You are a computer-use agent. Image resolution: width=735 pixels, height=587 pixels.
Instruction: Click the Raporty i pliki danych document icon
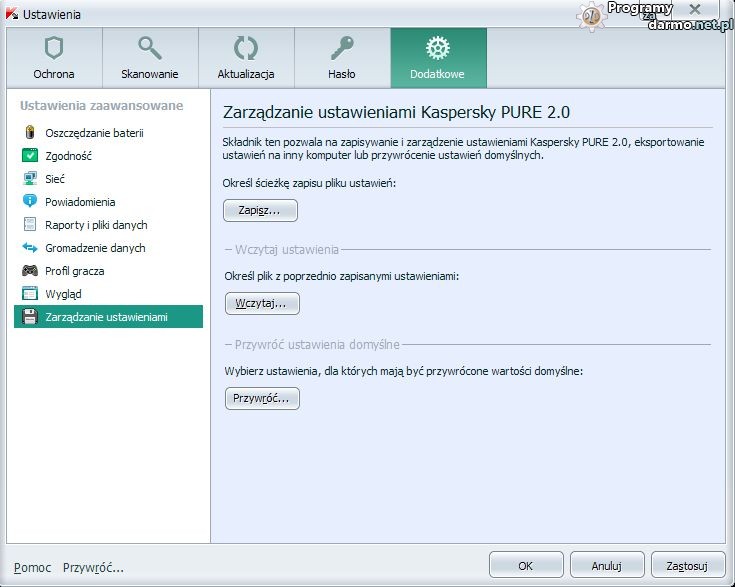point(30,224)
